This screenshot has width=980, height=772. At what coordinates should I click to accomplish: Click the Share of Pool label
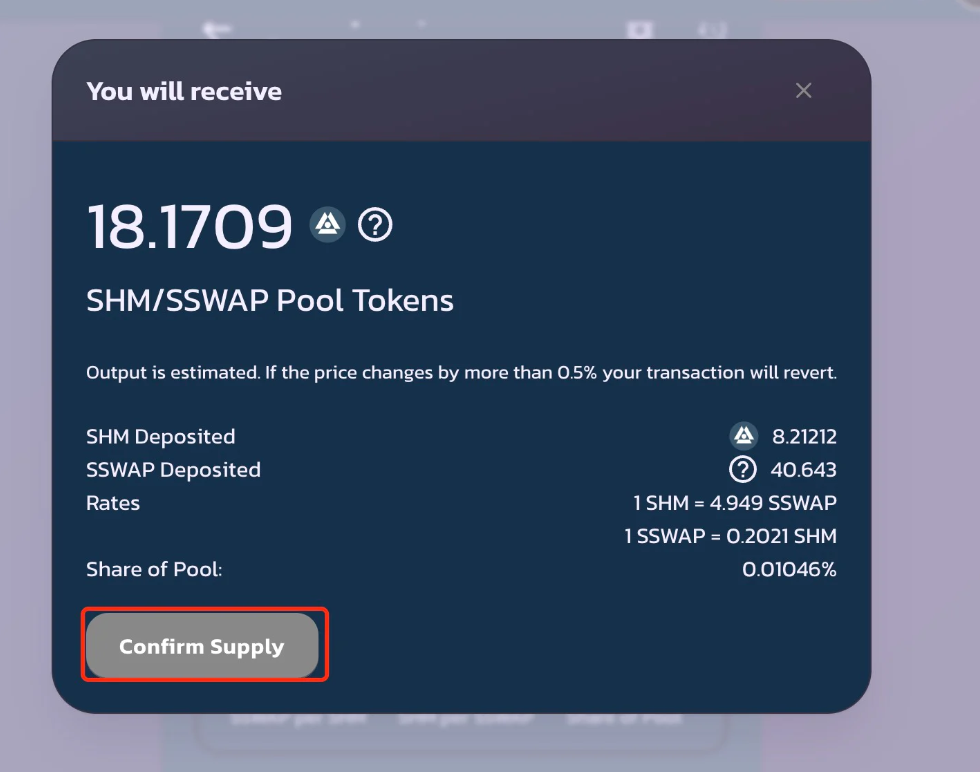click(154, 569)
